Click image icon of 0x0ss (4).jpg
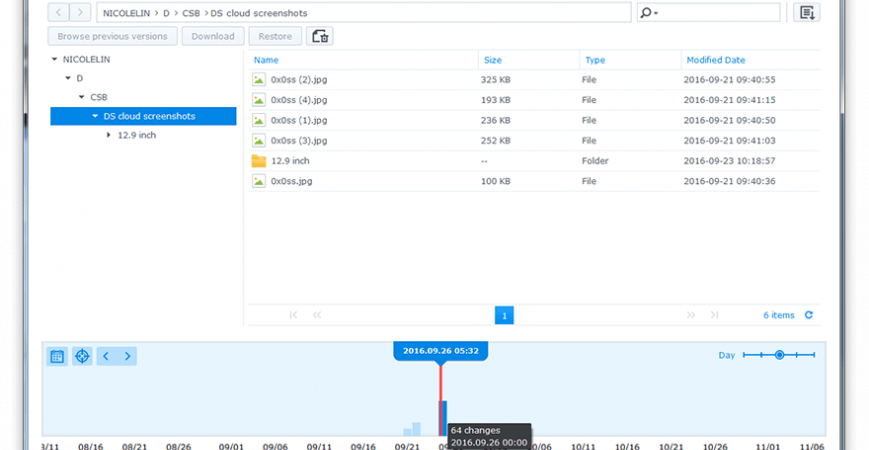The width and height of the screenshot is (869, 450). pos(259,100)
